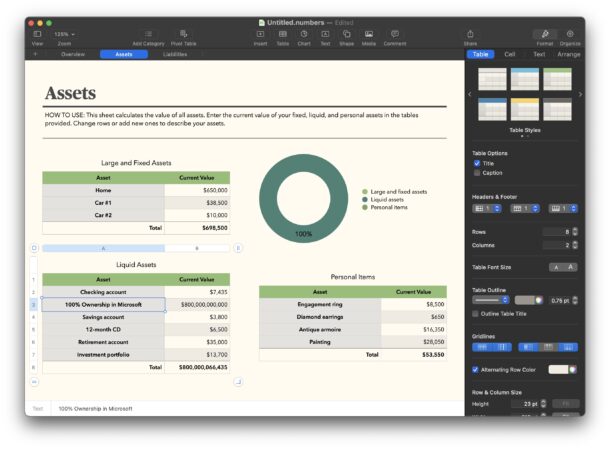Open the Chart tool
This screenshot has width=610, height=449.
303,34
